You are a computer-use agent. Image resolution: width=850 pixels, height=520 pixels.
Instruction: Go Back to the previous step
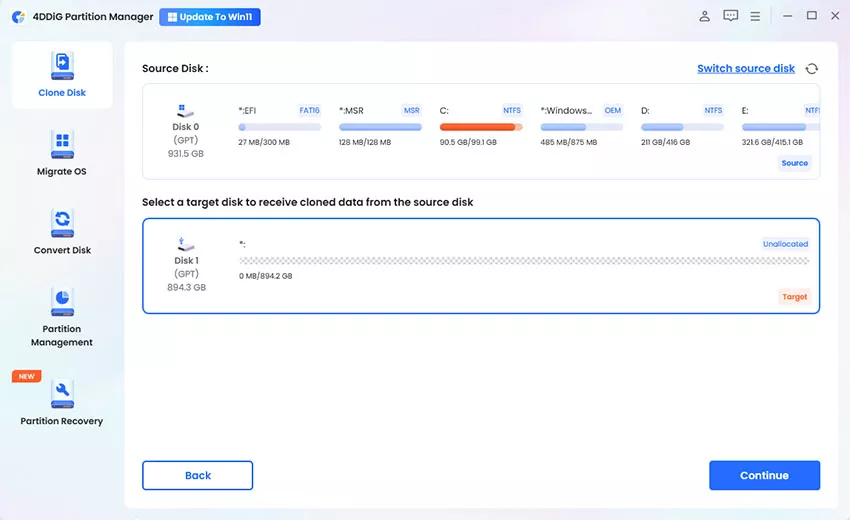point(197,475)
